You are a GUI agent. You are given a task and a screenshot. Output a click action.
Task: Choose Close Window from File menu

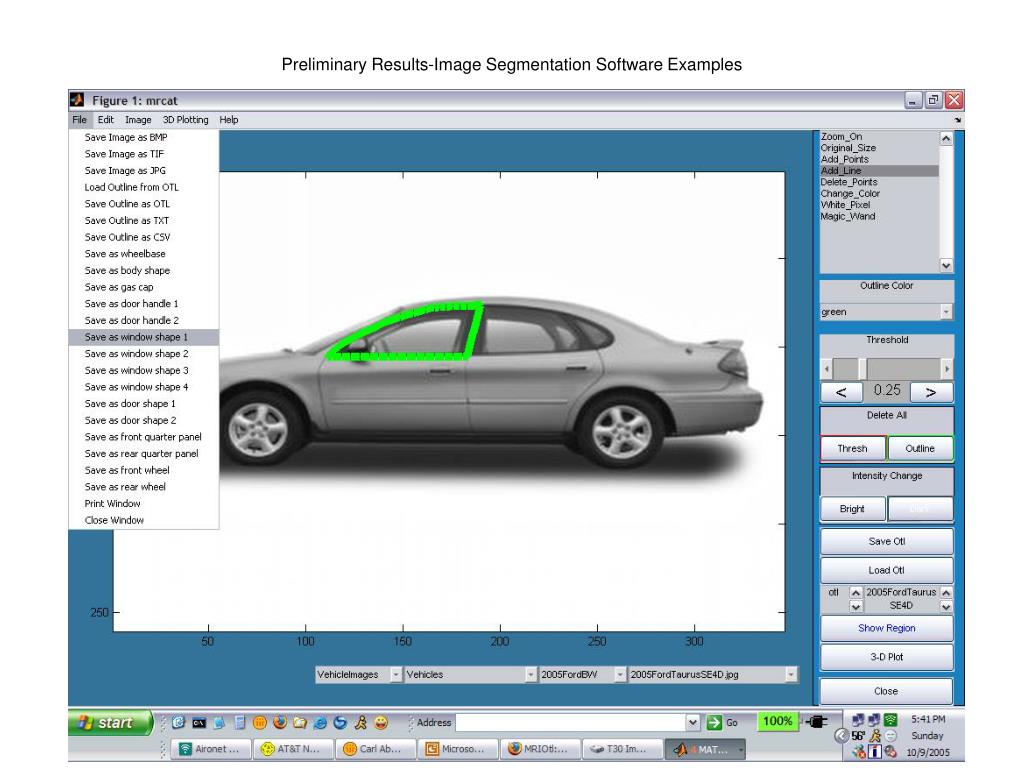click(x=144, y=520)
